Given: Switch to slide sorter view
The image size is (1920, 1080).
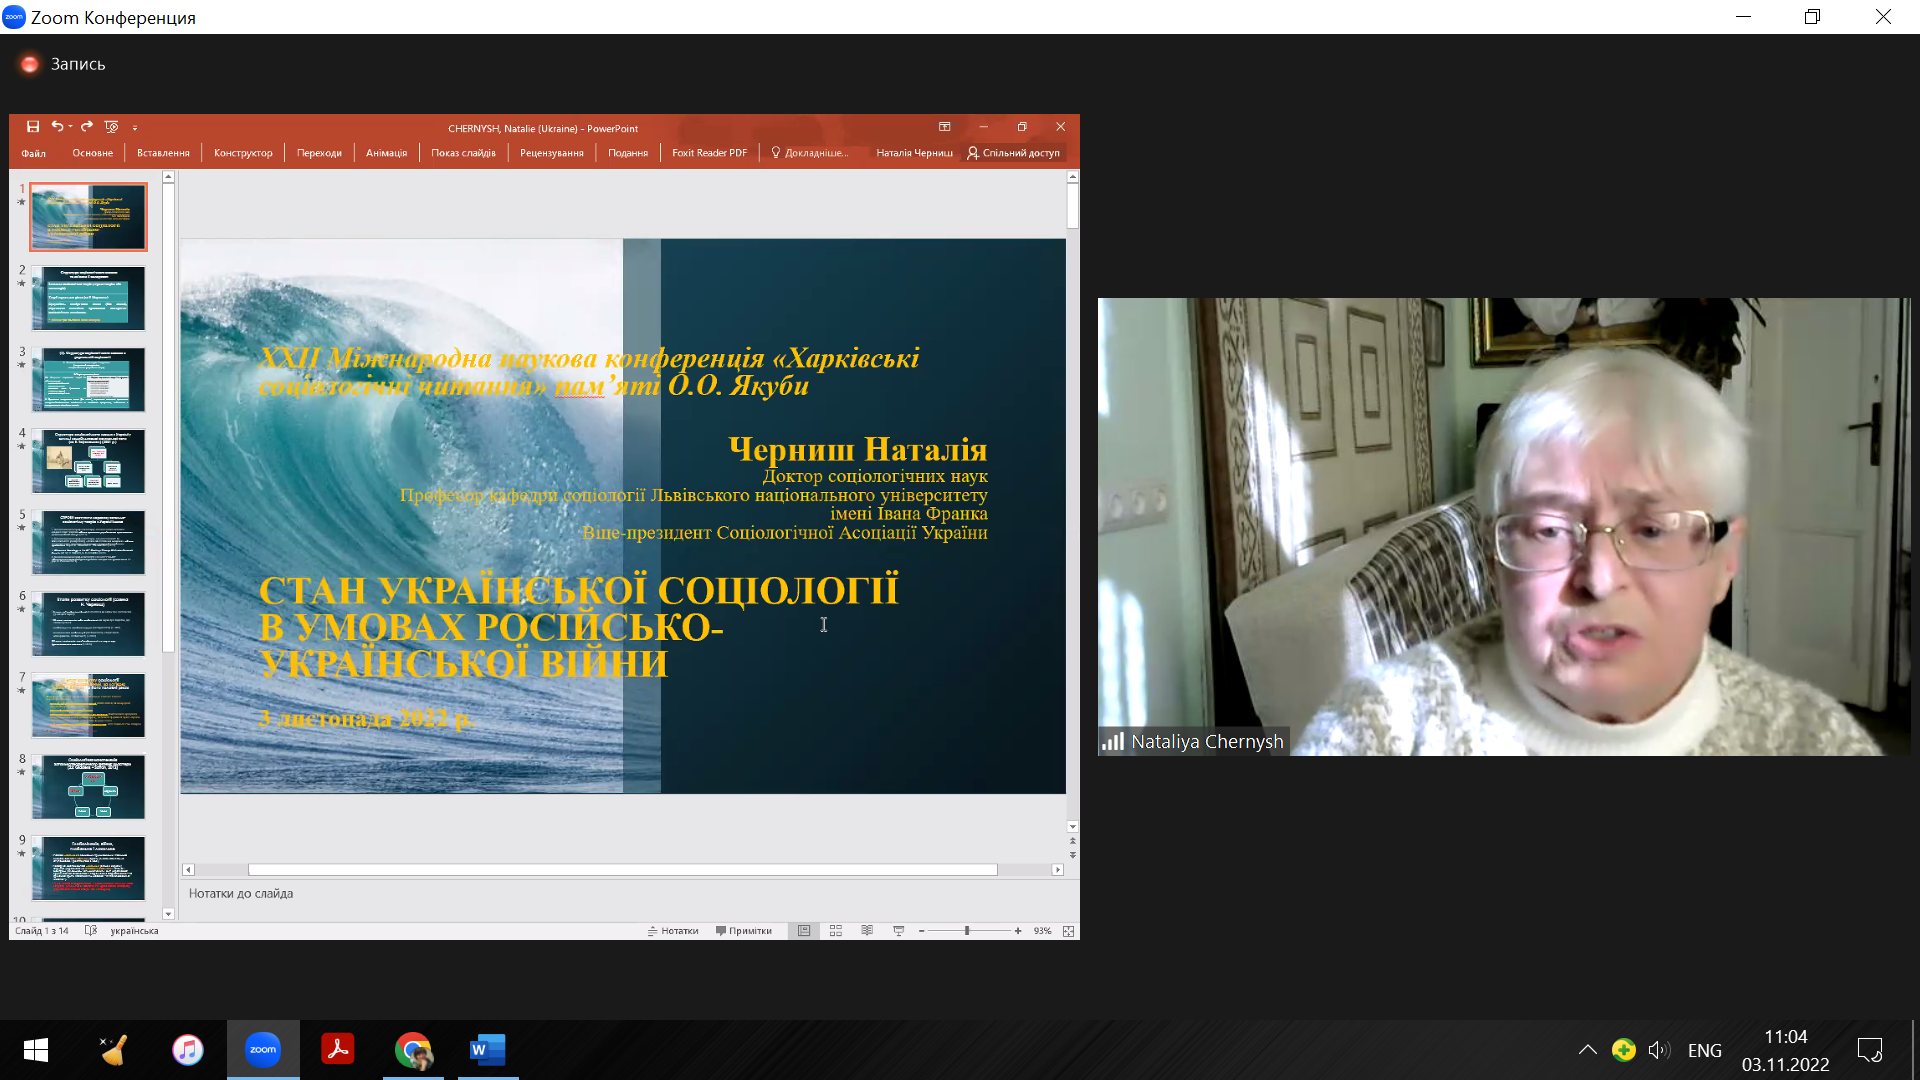Looking at the screenshot, I should click(836, 931).
